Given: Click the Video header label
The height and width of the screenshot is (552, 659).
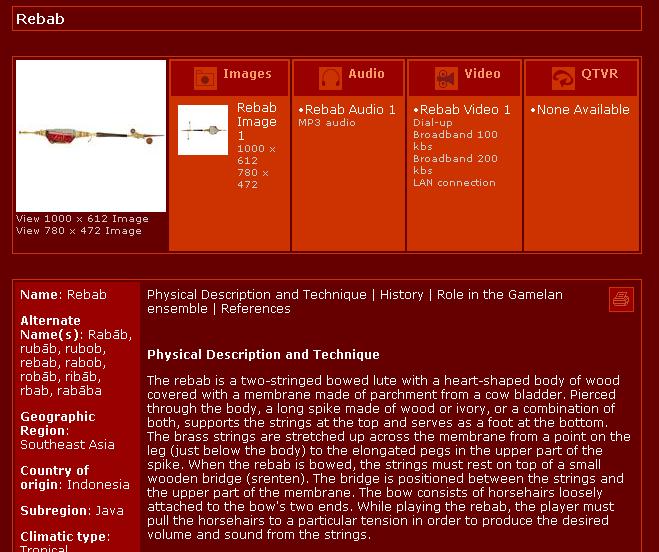Looking at the screenshot, I should (x=482, y=74).
